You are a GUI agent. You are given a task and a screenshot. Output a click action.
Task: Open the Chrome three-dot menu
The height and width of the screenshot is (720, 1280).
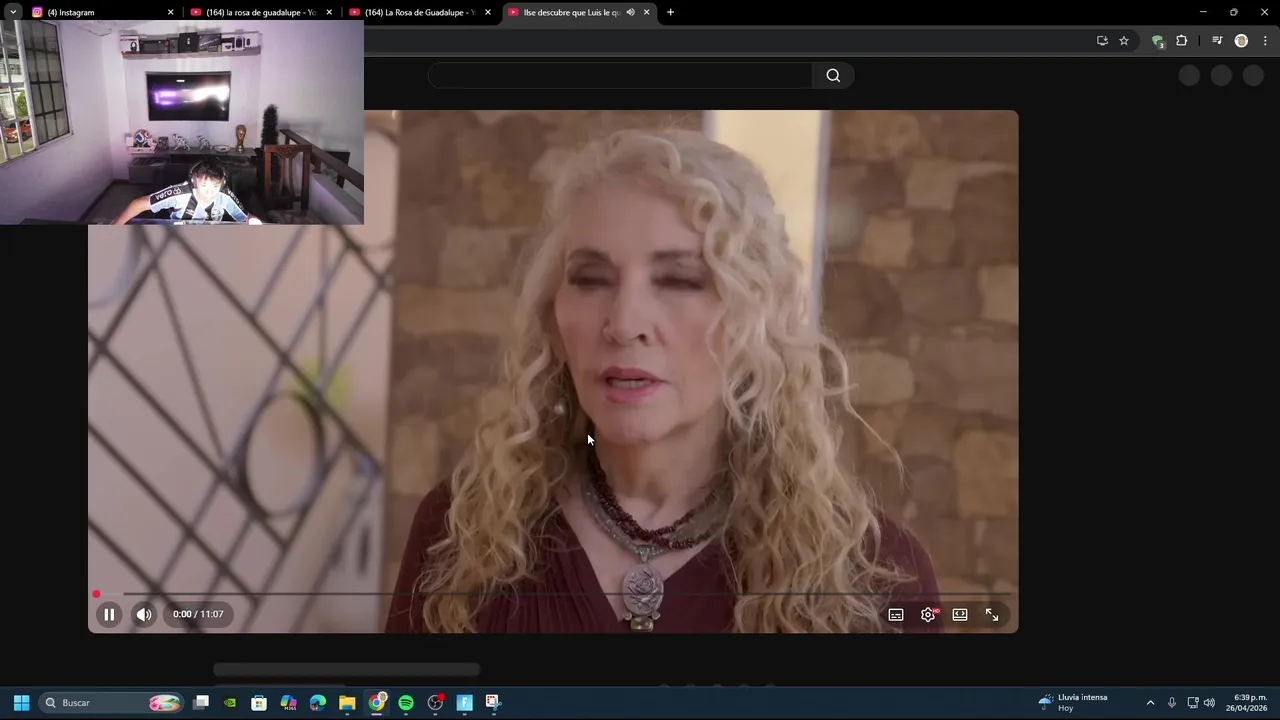[x=1265, y=41]
